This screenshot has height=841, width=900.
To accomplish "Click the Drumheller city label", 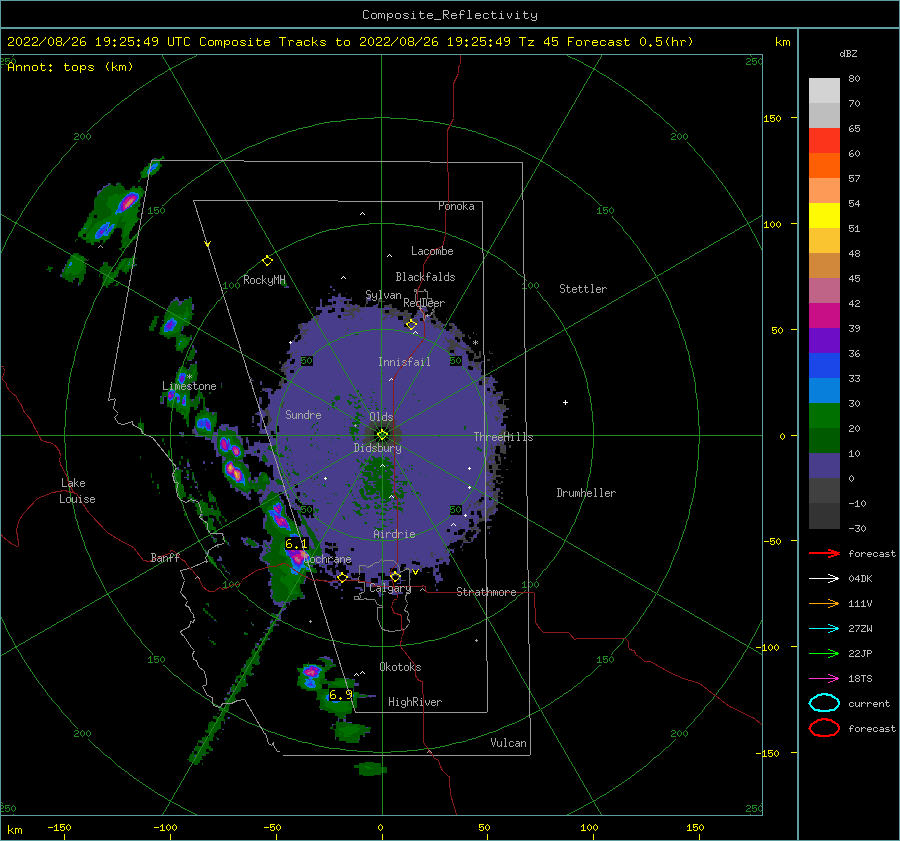I will [586, 493].
